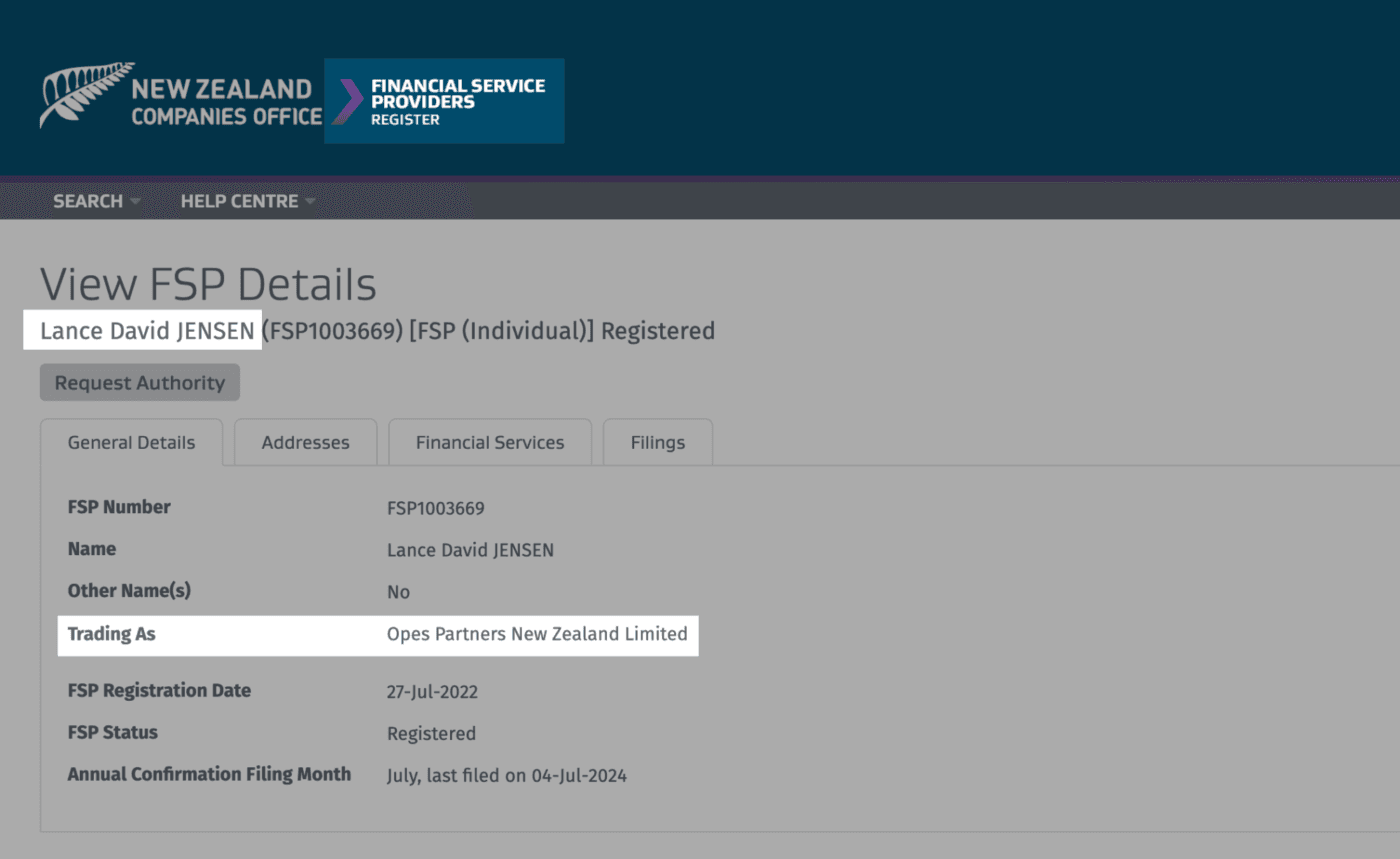Viewport: 1400px width, 859px height.
Task: Click the Opes Partners New Zealand Limited text
Action: pyautogui.click(x=537, y=634)
